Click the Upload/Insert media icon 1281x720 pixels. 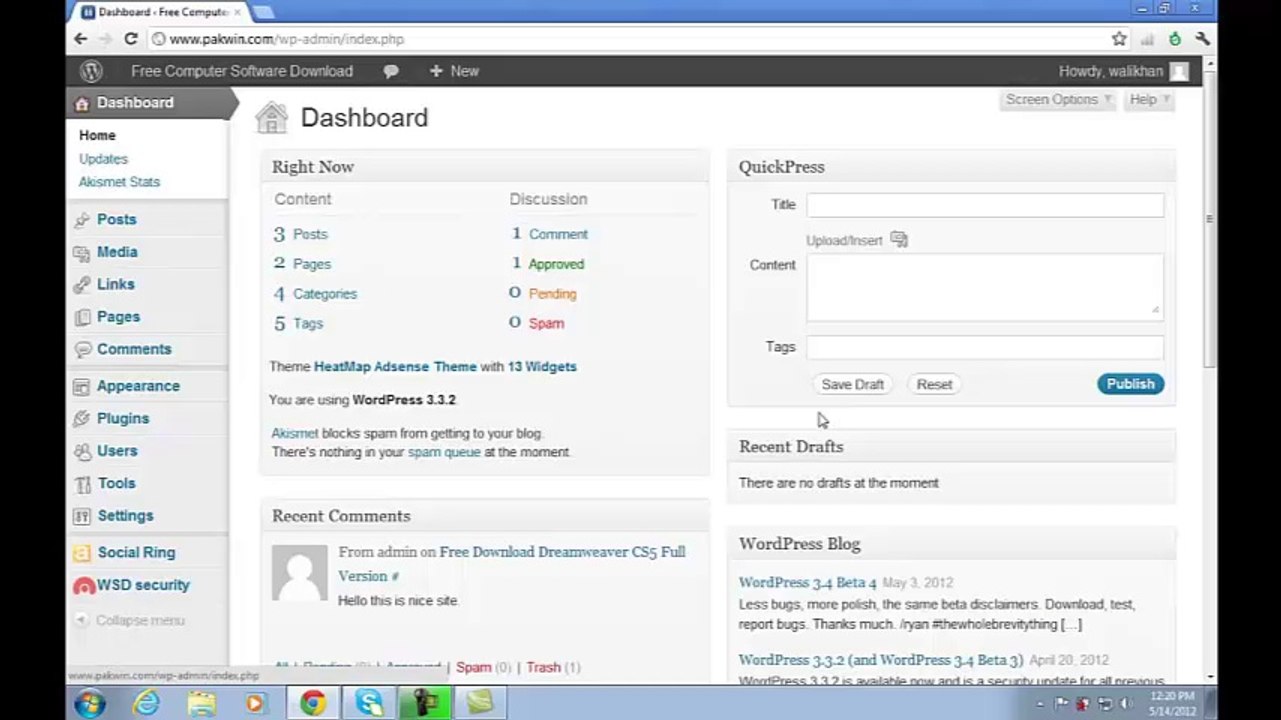[899, 240]
